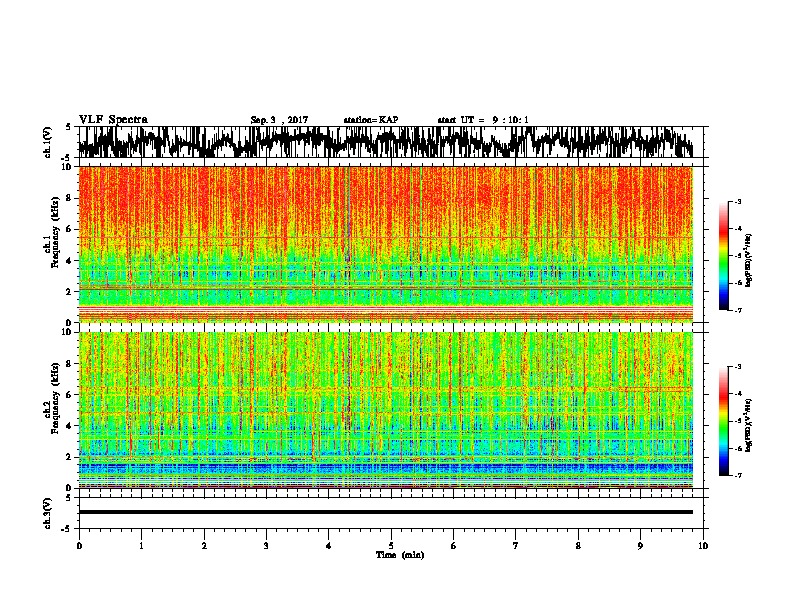Image resolution: width=792 pixels, height=612 pixels.
Task: Click the ch.3 flat black trace
Action: [x=386, y=512]
